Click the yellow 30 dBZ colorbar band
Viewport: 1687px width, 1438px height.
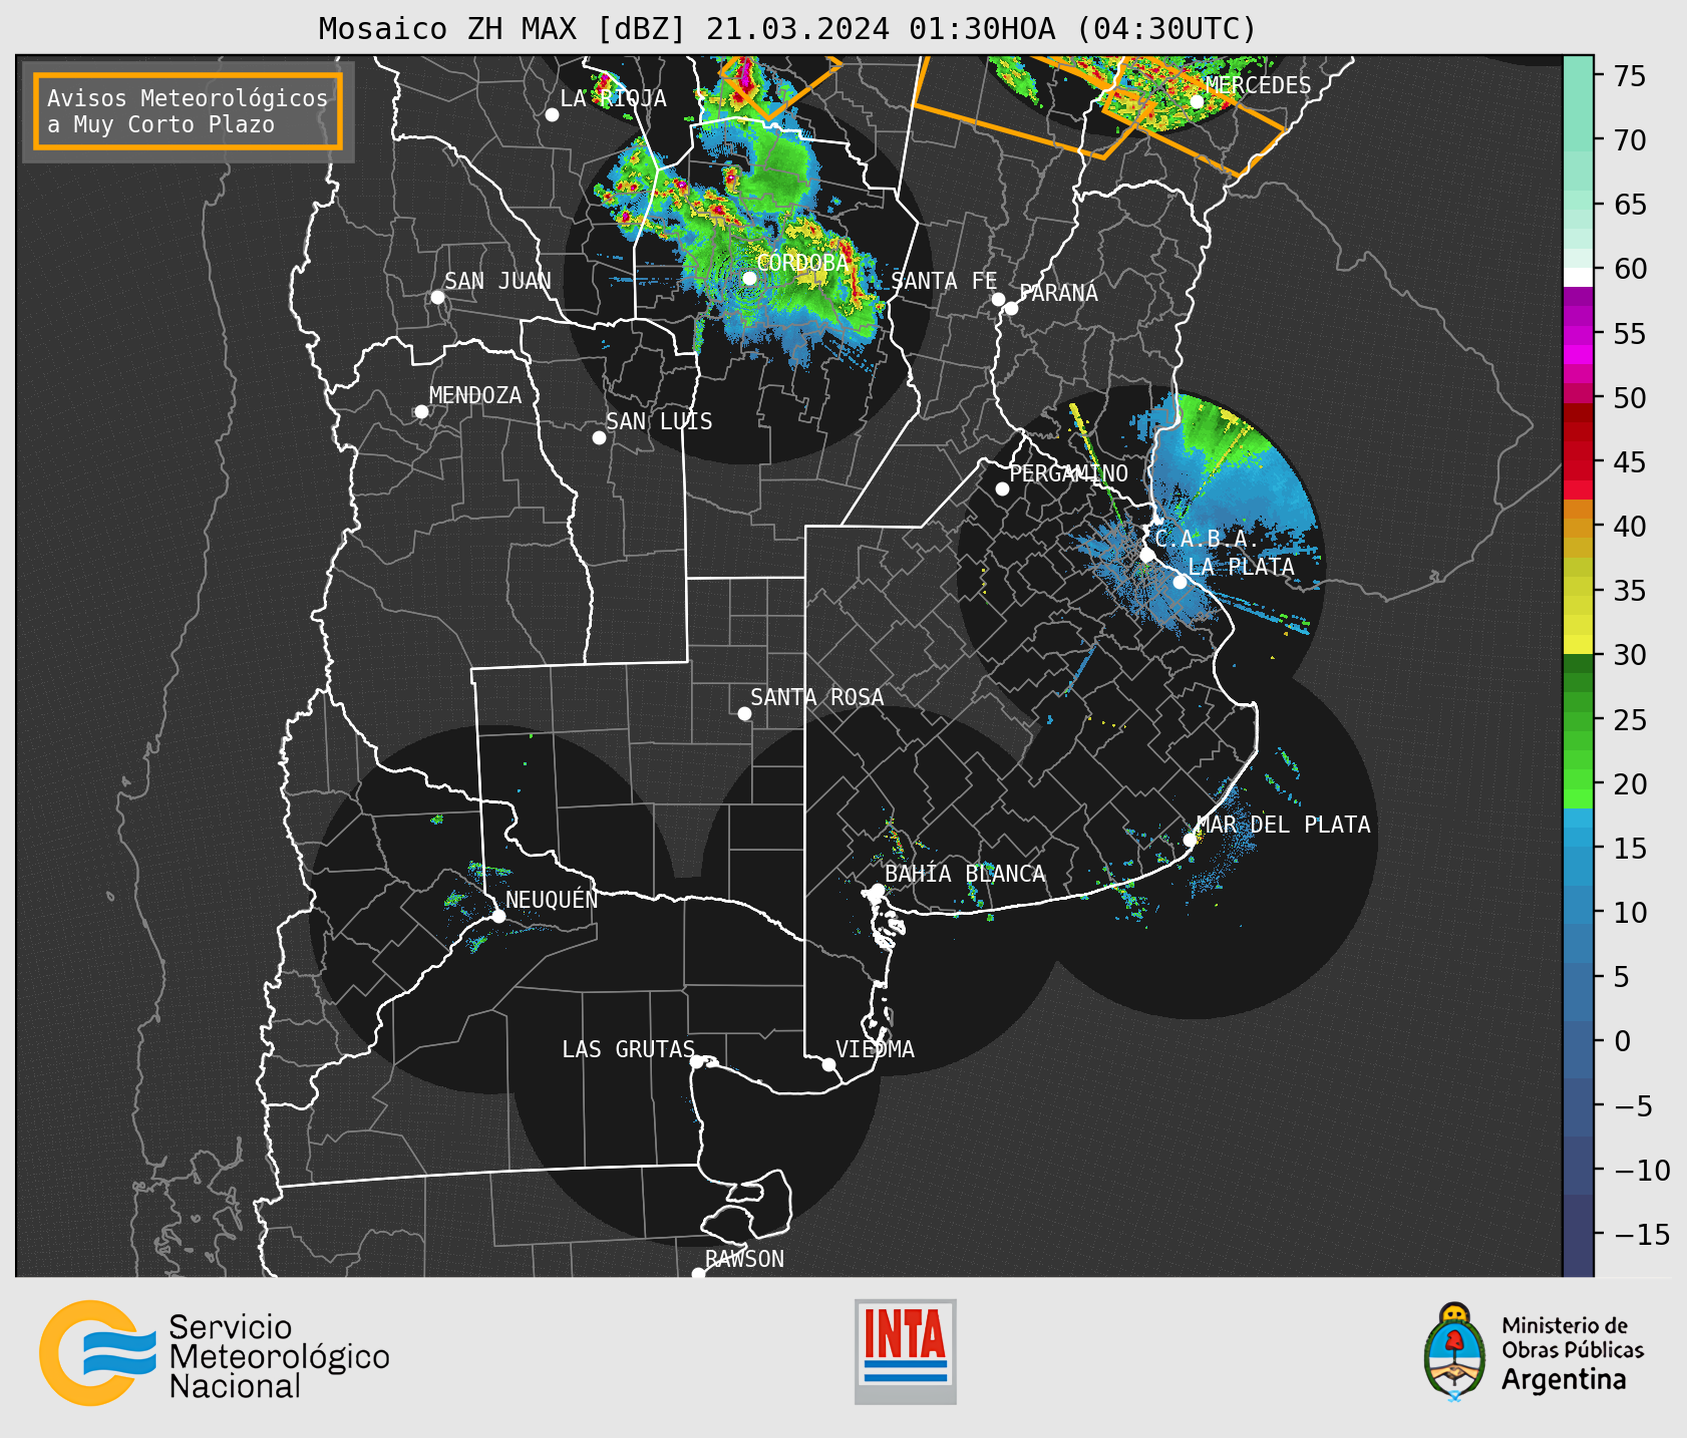pos(1578,645)
